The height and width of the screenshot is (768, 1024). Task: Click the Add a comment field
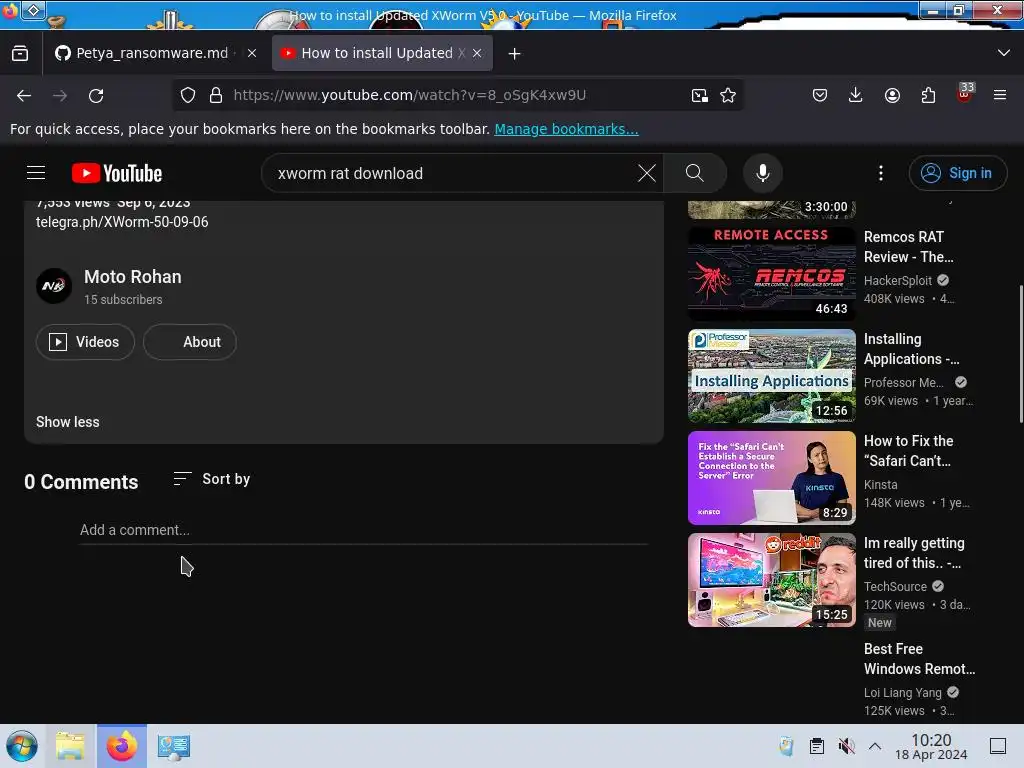tap(364, 530)
